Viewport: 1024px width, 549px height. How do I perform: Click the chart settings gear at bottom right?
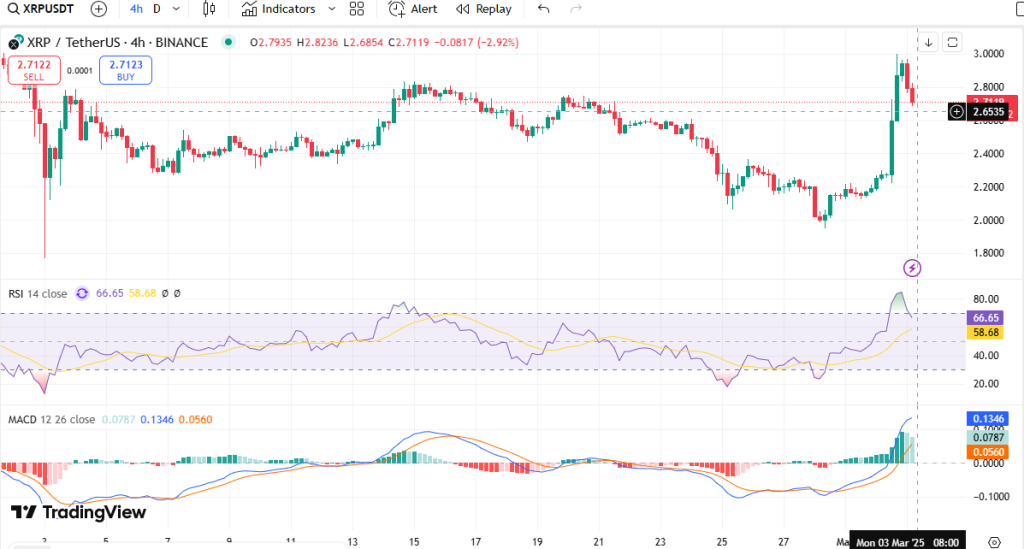point(994,540)
